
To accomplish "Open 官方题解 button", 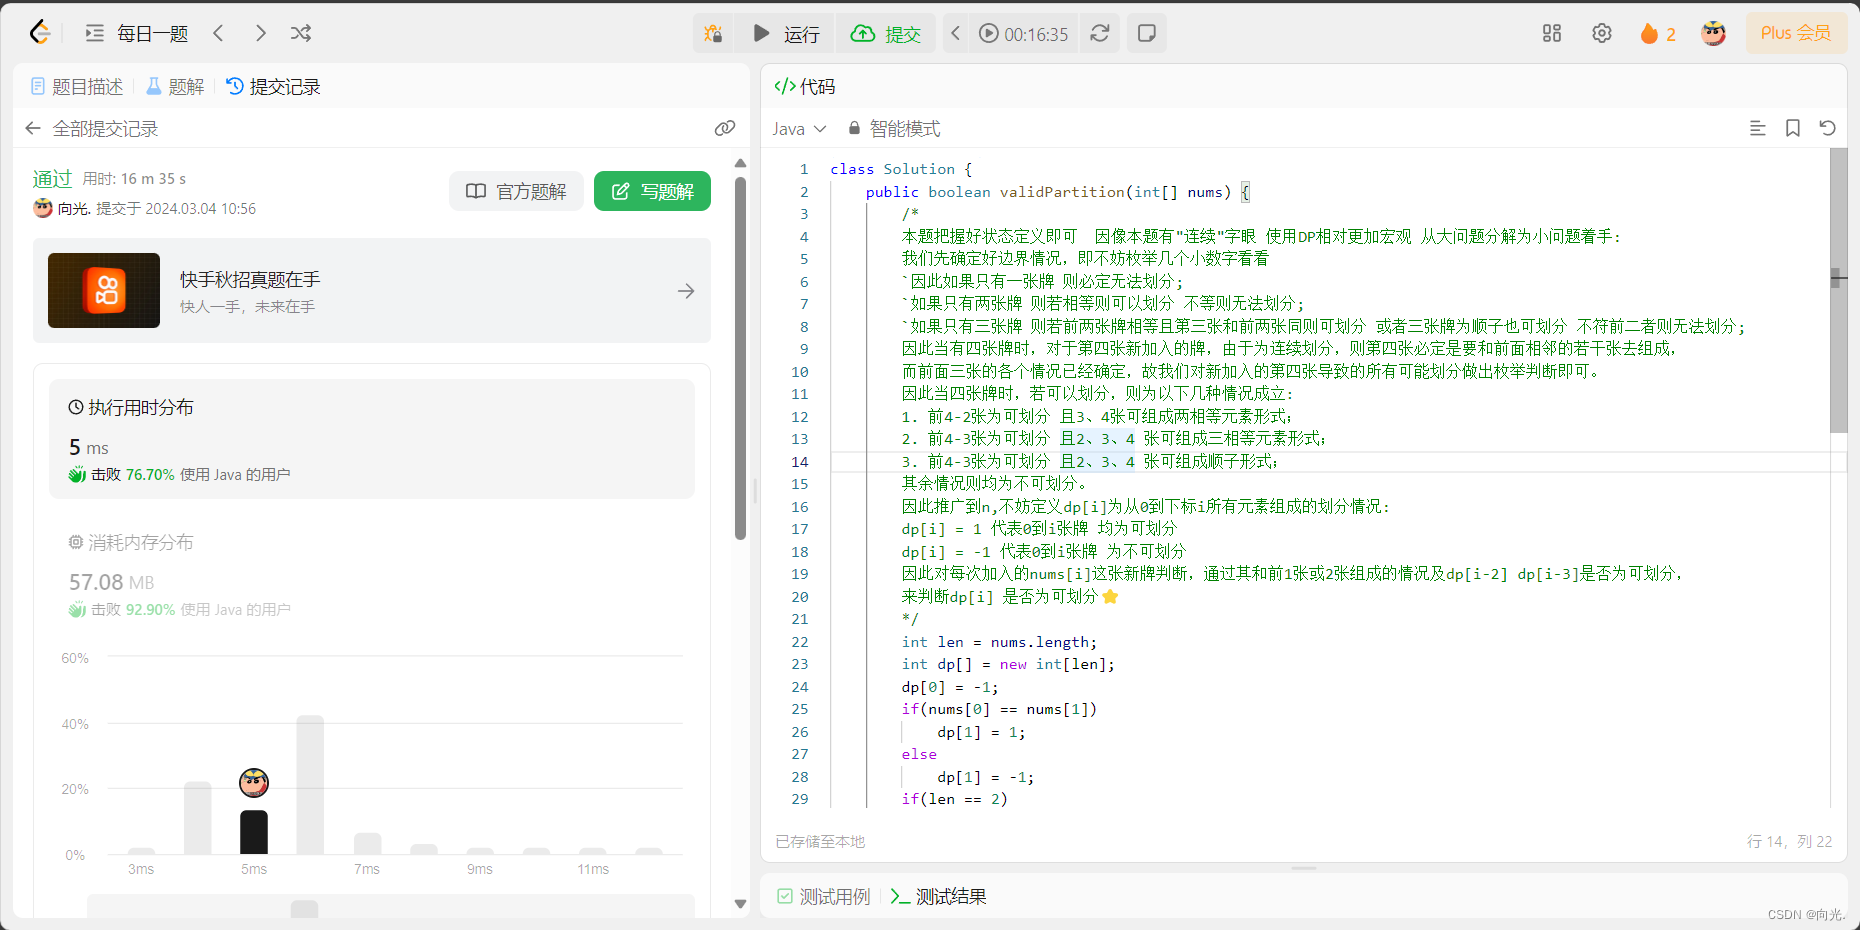I will coord(516,191).
